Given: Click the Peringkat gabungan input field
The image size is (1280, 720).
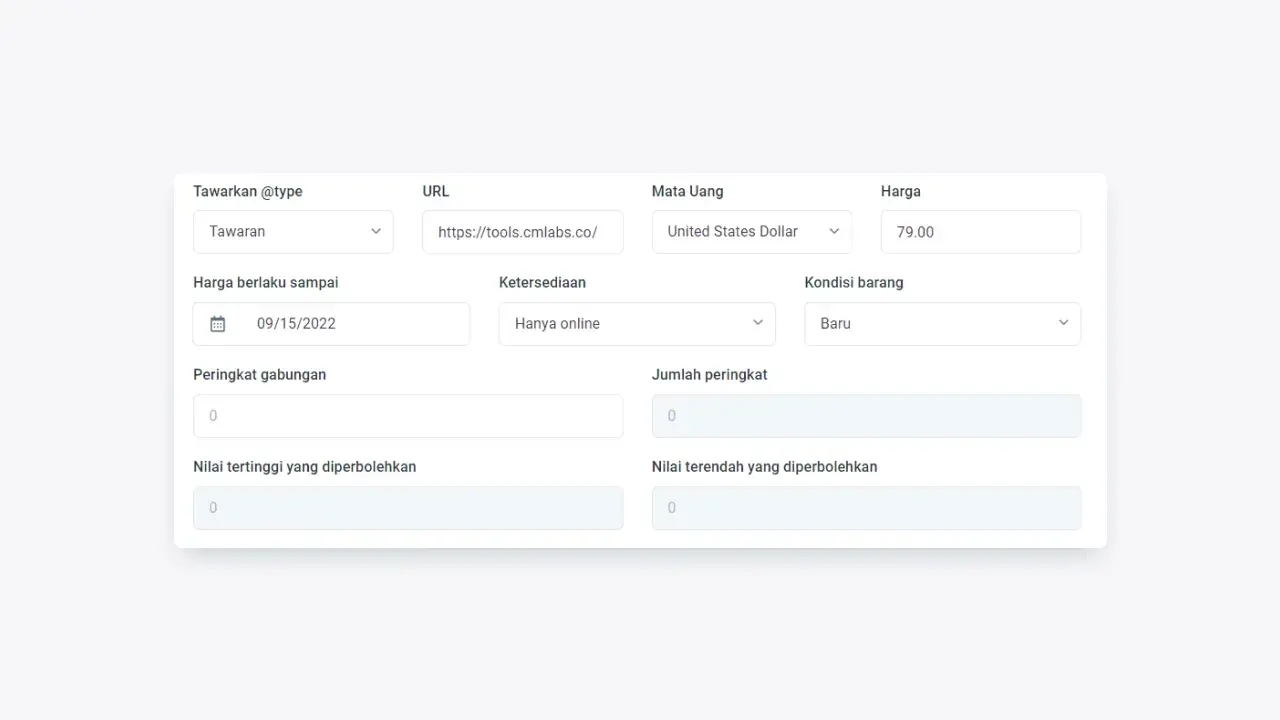Looking at the screenshot, I should coord(407,416).
